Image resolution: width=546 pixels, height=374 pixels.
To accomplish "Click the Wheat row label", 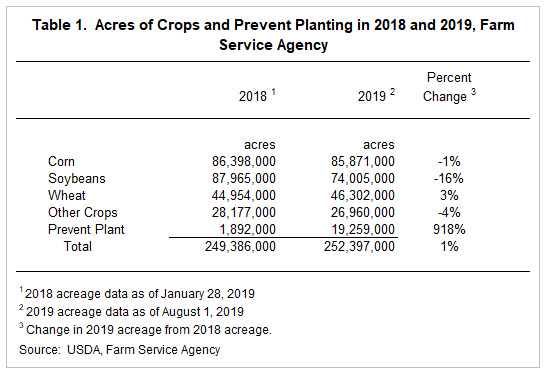I will [67, 195].
